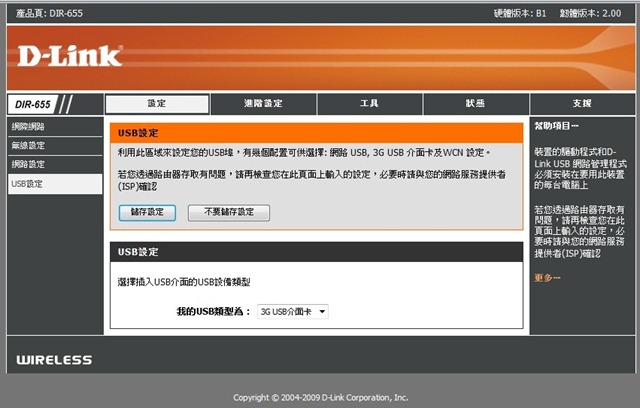Open the 工具 tab
Viewport: 640px width, 408px height.
[x=369, y=104]
